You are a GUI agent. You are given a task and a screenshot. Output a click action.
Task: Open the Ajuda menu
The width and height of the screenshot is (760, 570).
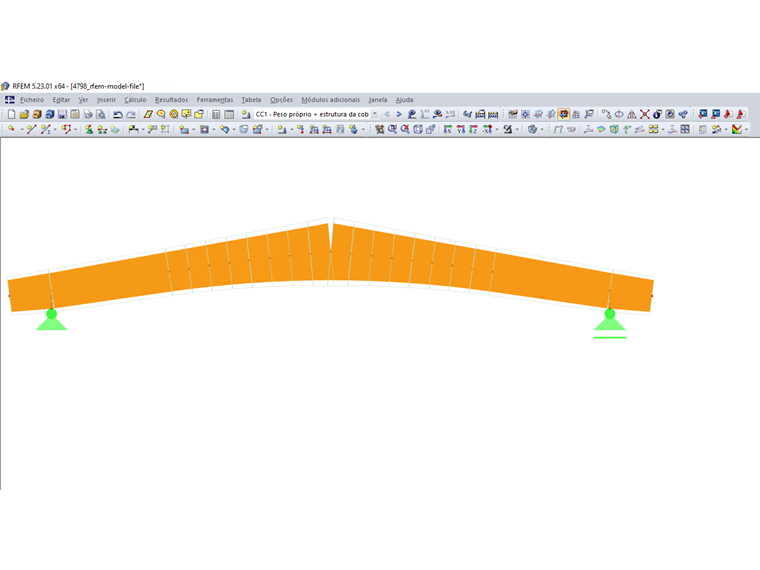click(x=404, y=100)
